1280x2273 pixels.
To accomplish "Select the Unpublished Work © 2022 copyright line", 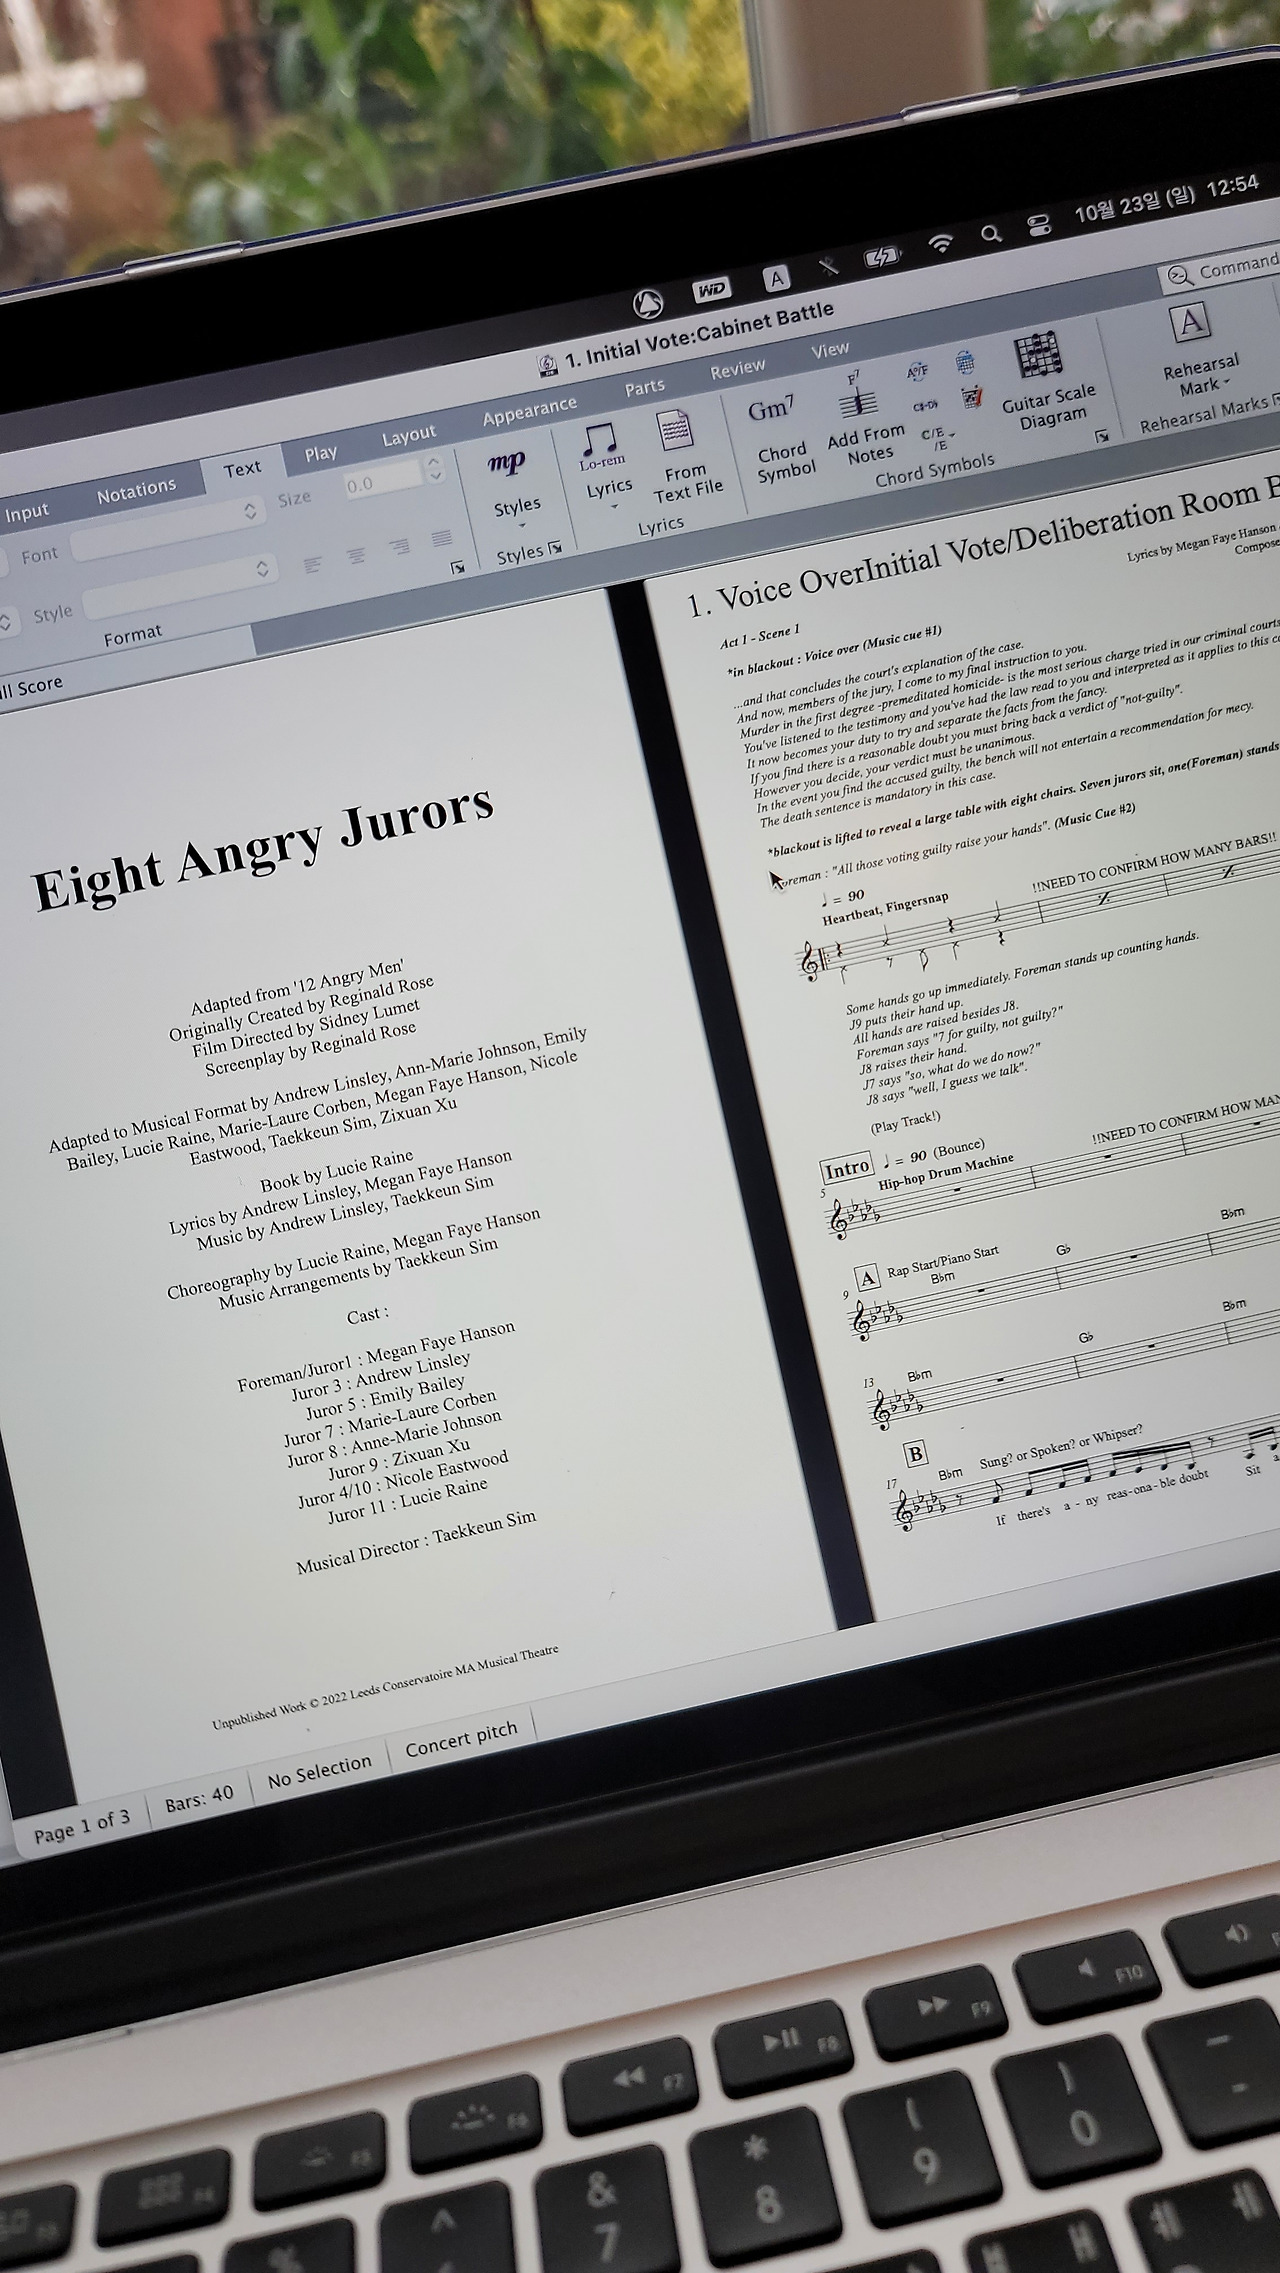I will tap(385, 1687).
